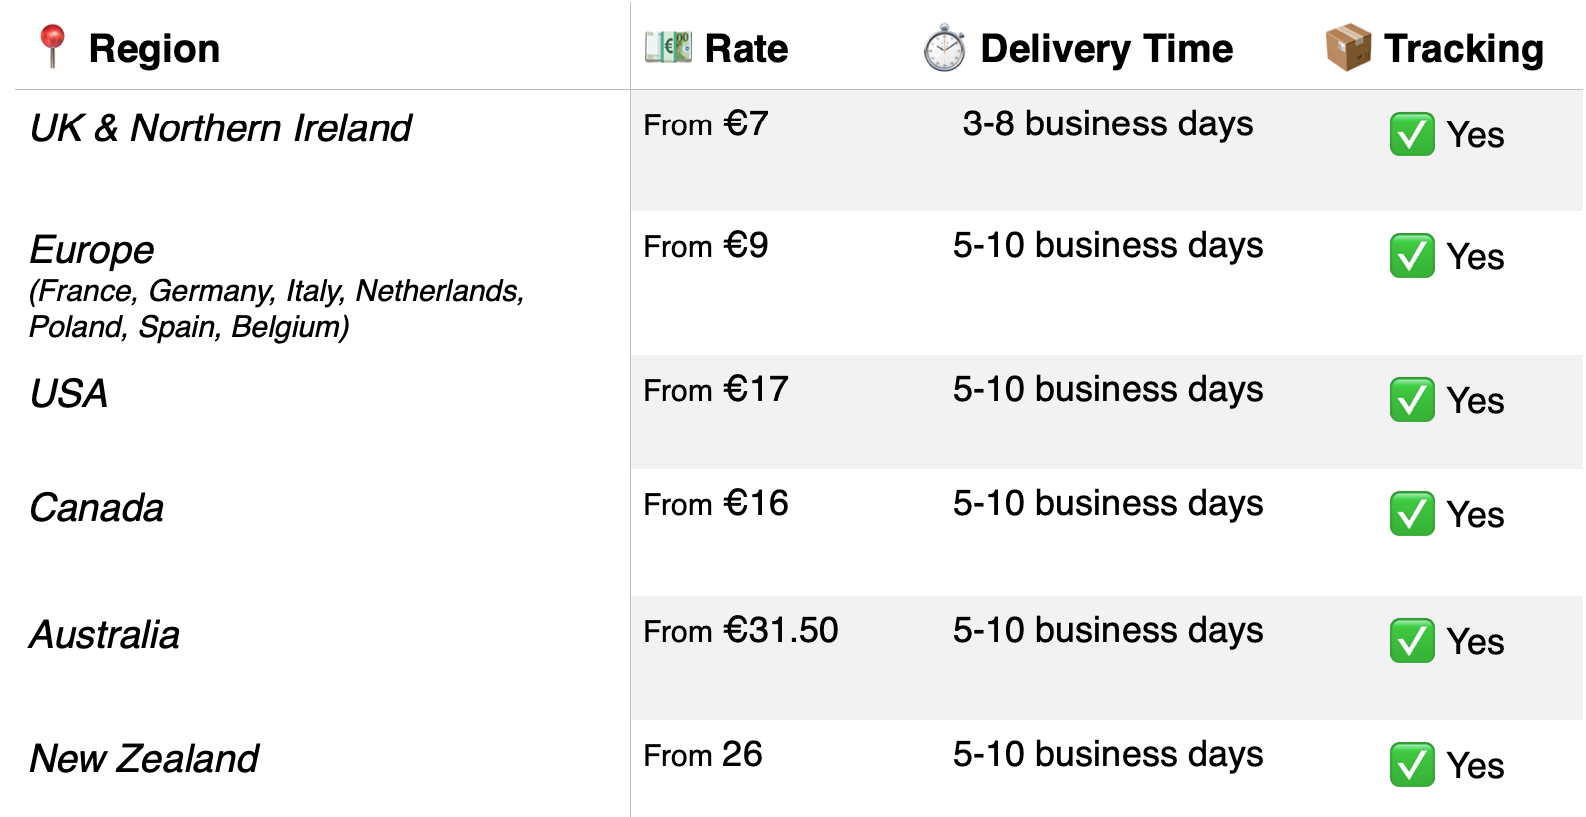
Task: Click the green checkmark in the Australia row
Action: 1412,641
